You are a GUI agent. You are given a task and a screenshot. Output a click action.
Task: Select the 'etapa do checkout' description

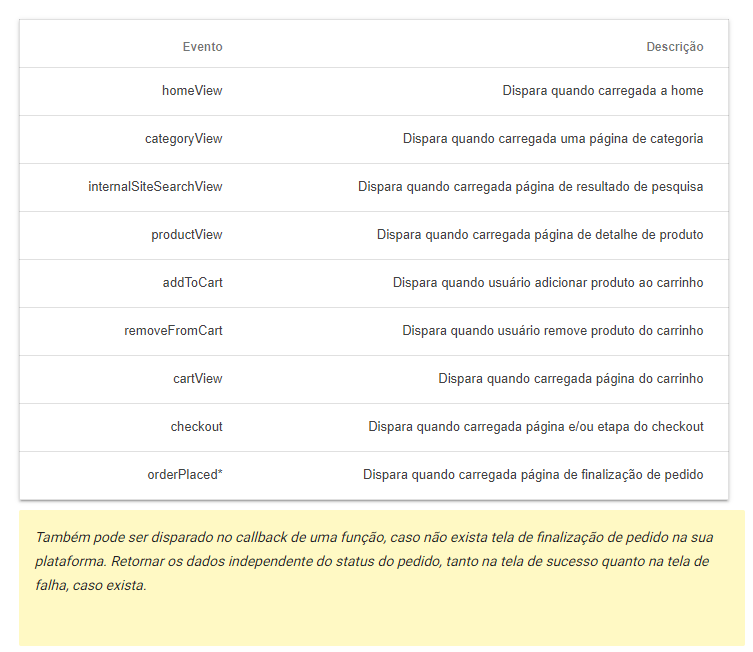point(536,427)
